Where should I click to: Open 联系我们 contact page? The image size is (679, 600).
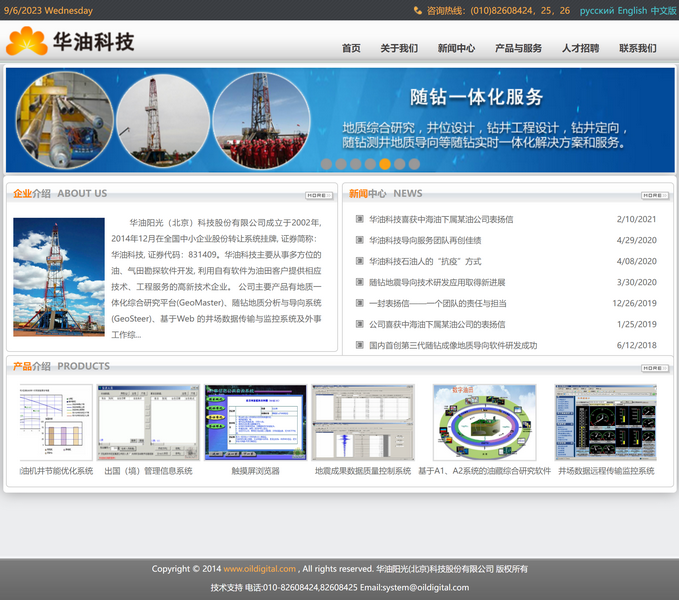coord(637,48)
